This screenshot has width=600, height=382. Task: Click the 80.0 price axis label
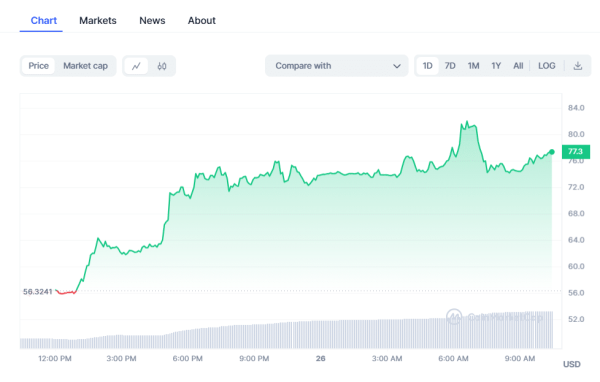[576, 134]
